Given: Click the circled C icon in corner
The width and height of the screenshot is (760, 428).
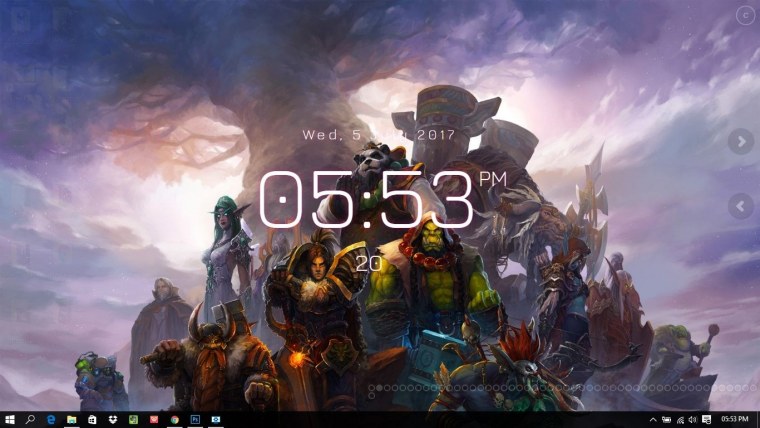Looking at the screenshot, I should coord(744,15).
